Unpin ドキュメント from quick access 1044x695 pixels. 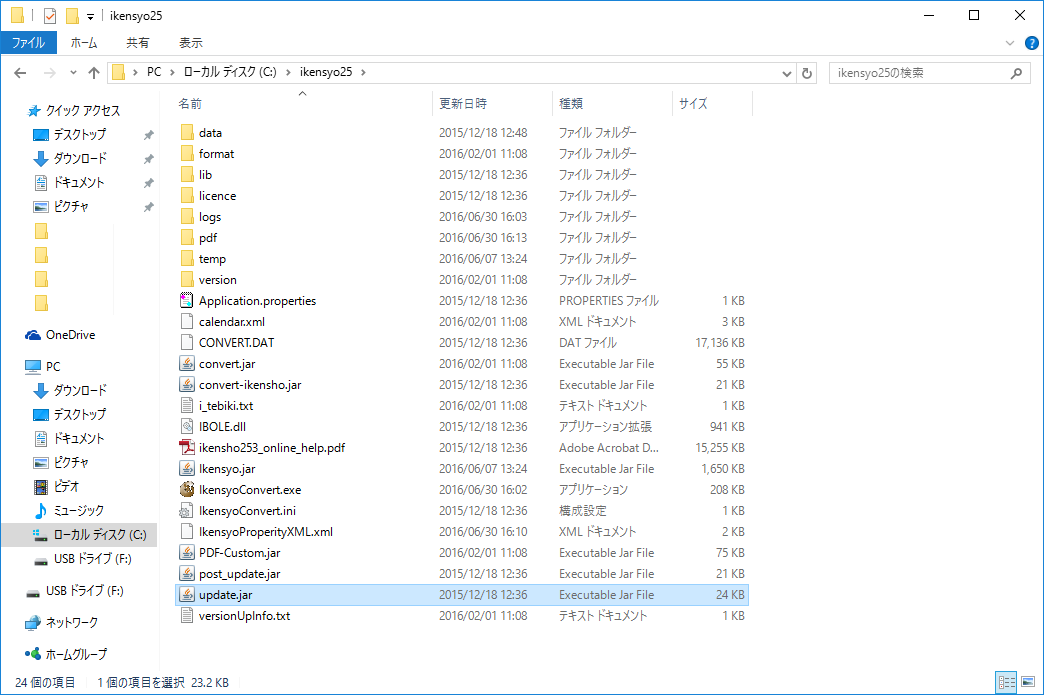(x=148, y=183)
